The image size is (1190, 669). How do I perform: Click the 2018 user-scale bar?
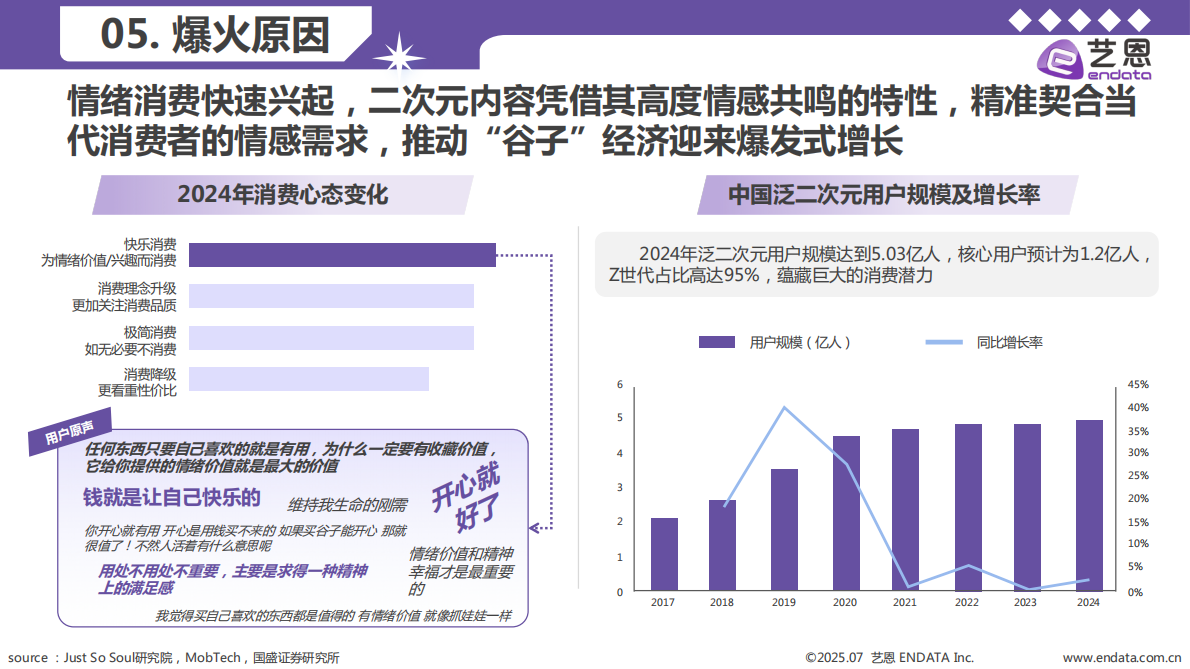tap(722, 545)
